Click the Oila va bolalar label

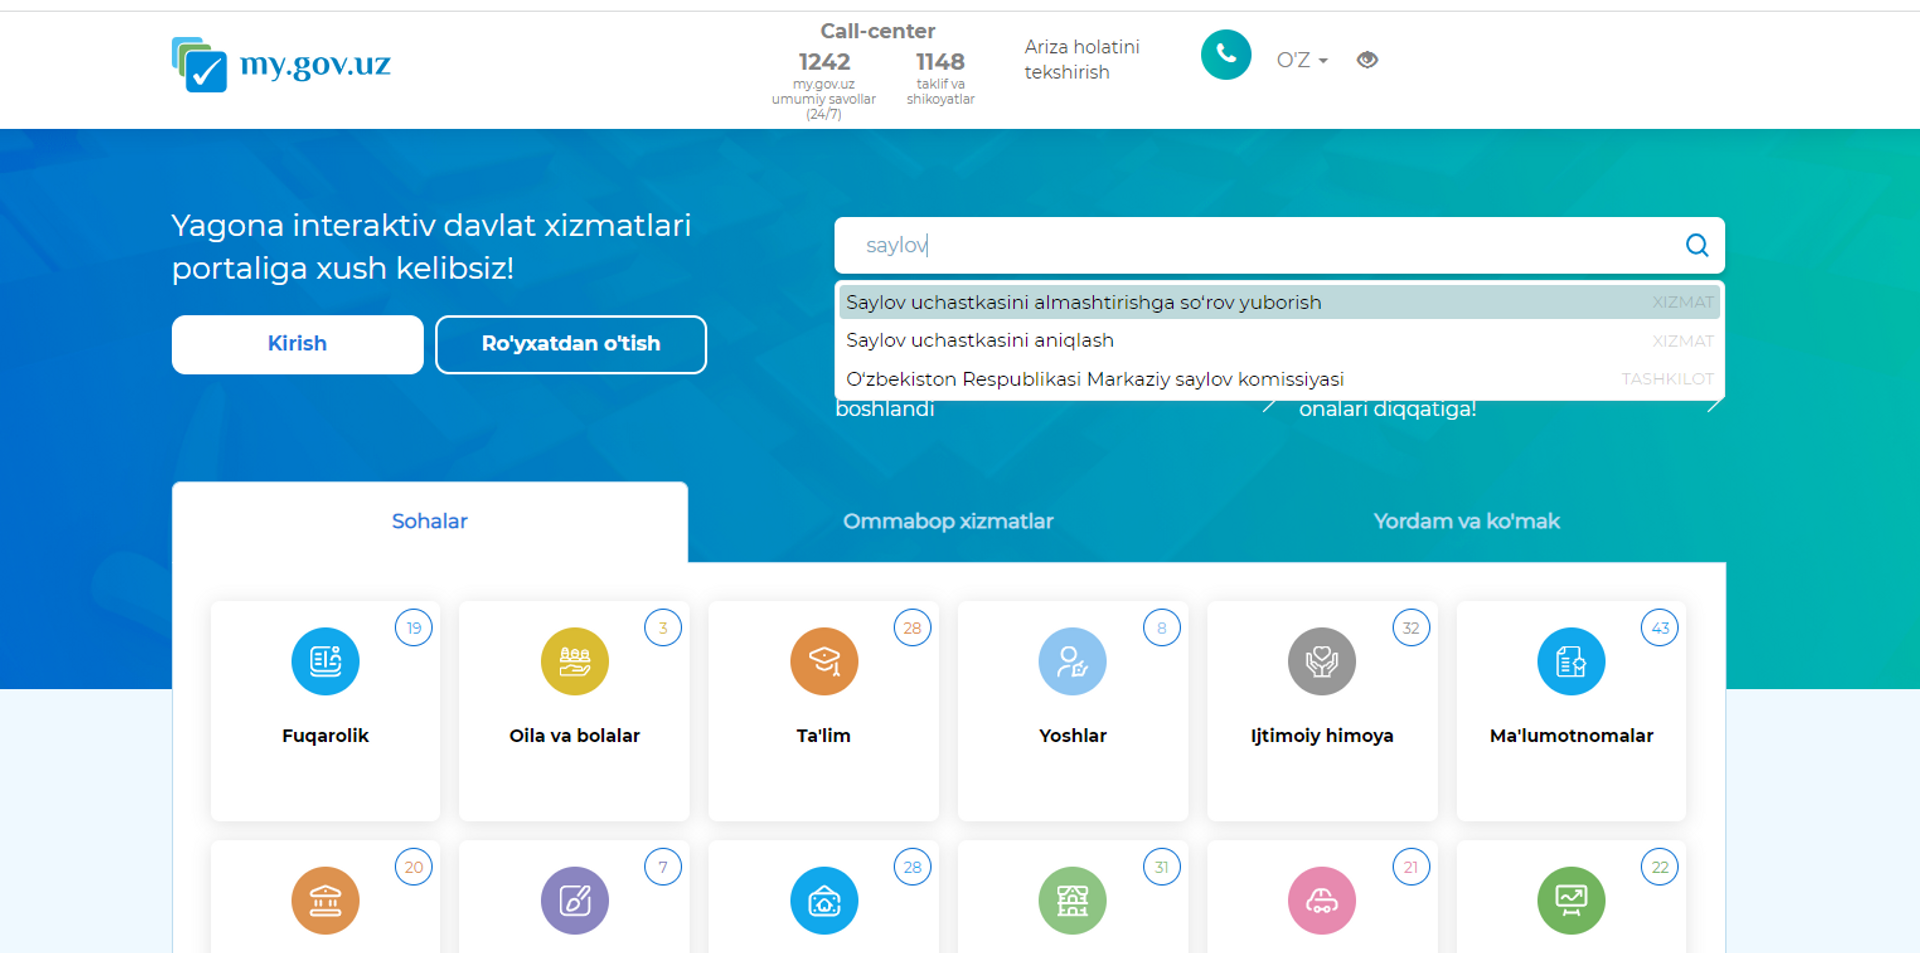pos(574,736)
